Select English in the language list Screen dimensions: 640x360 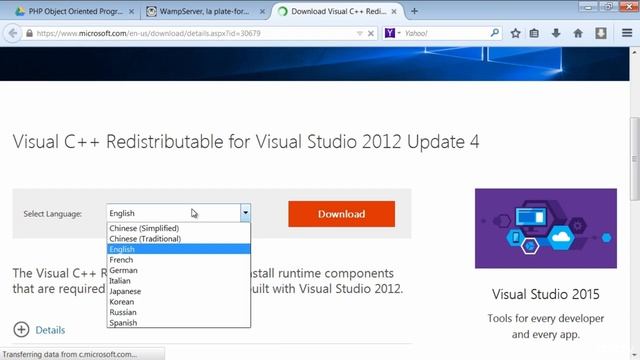(179, 249)
